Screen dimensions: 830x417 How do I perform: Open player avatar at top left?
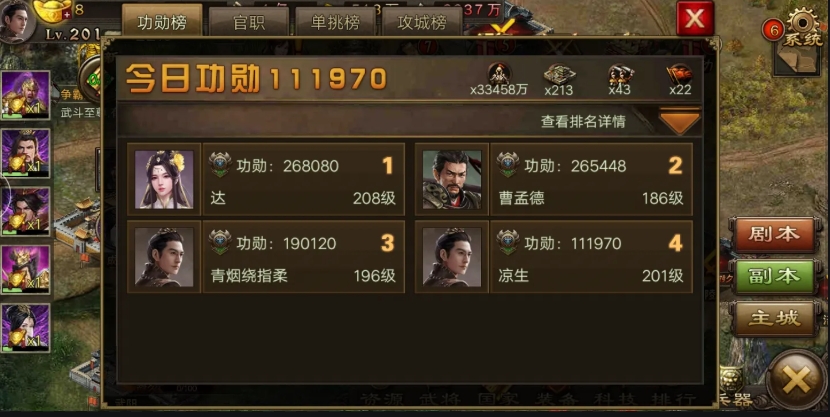pyautogui.click(x=15, y=21)
